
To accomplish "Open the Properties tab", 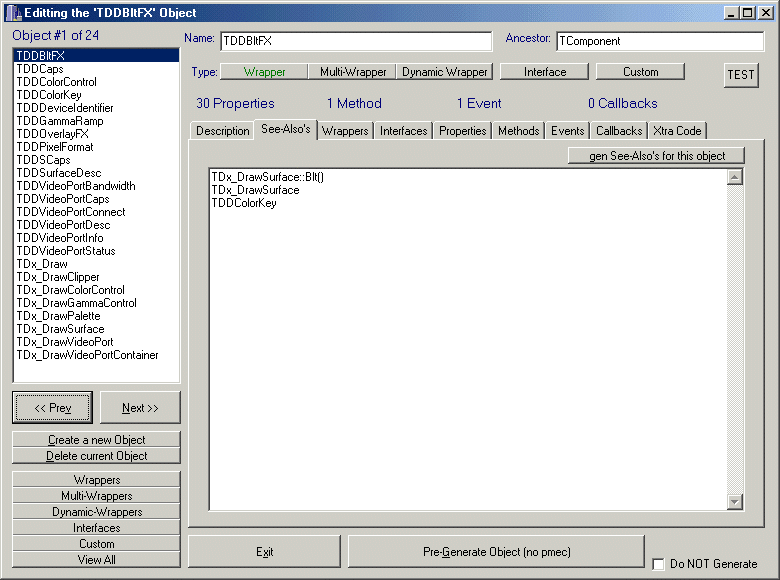I will [x=462, y=131].
